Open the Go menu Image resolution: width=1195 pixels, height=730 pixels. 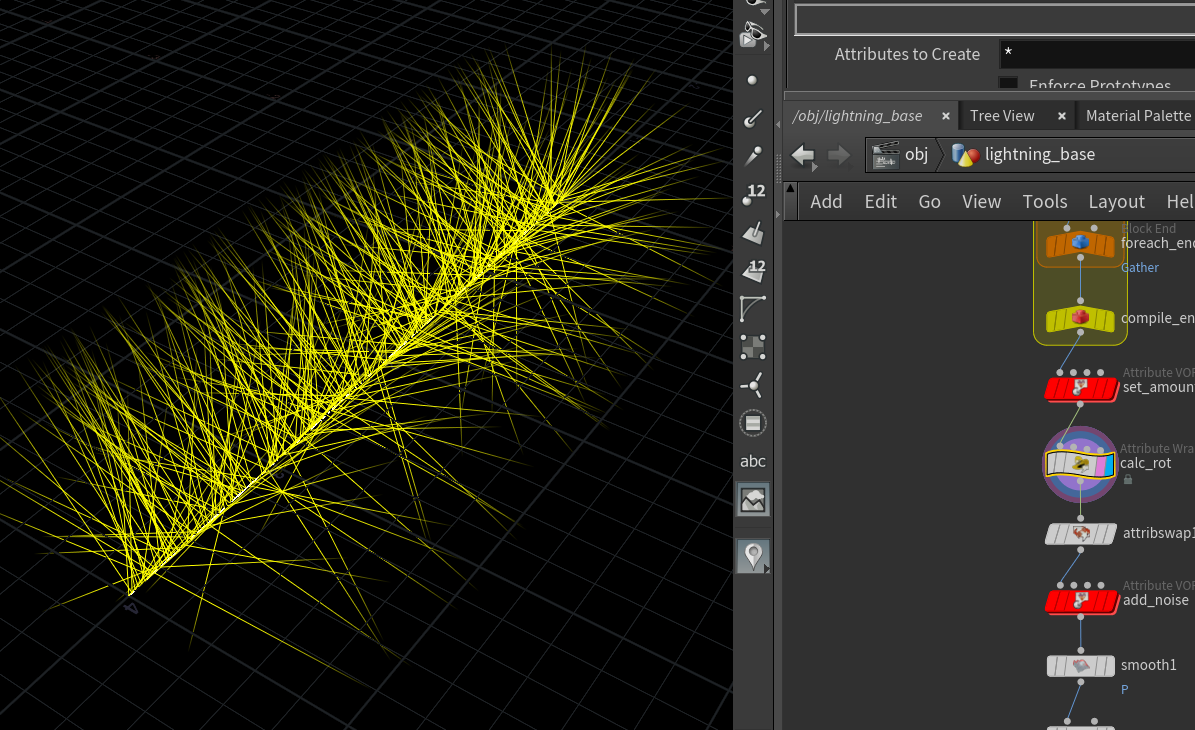tap(929, 201)
